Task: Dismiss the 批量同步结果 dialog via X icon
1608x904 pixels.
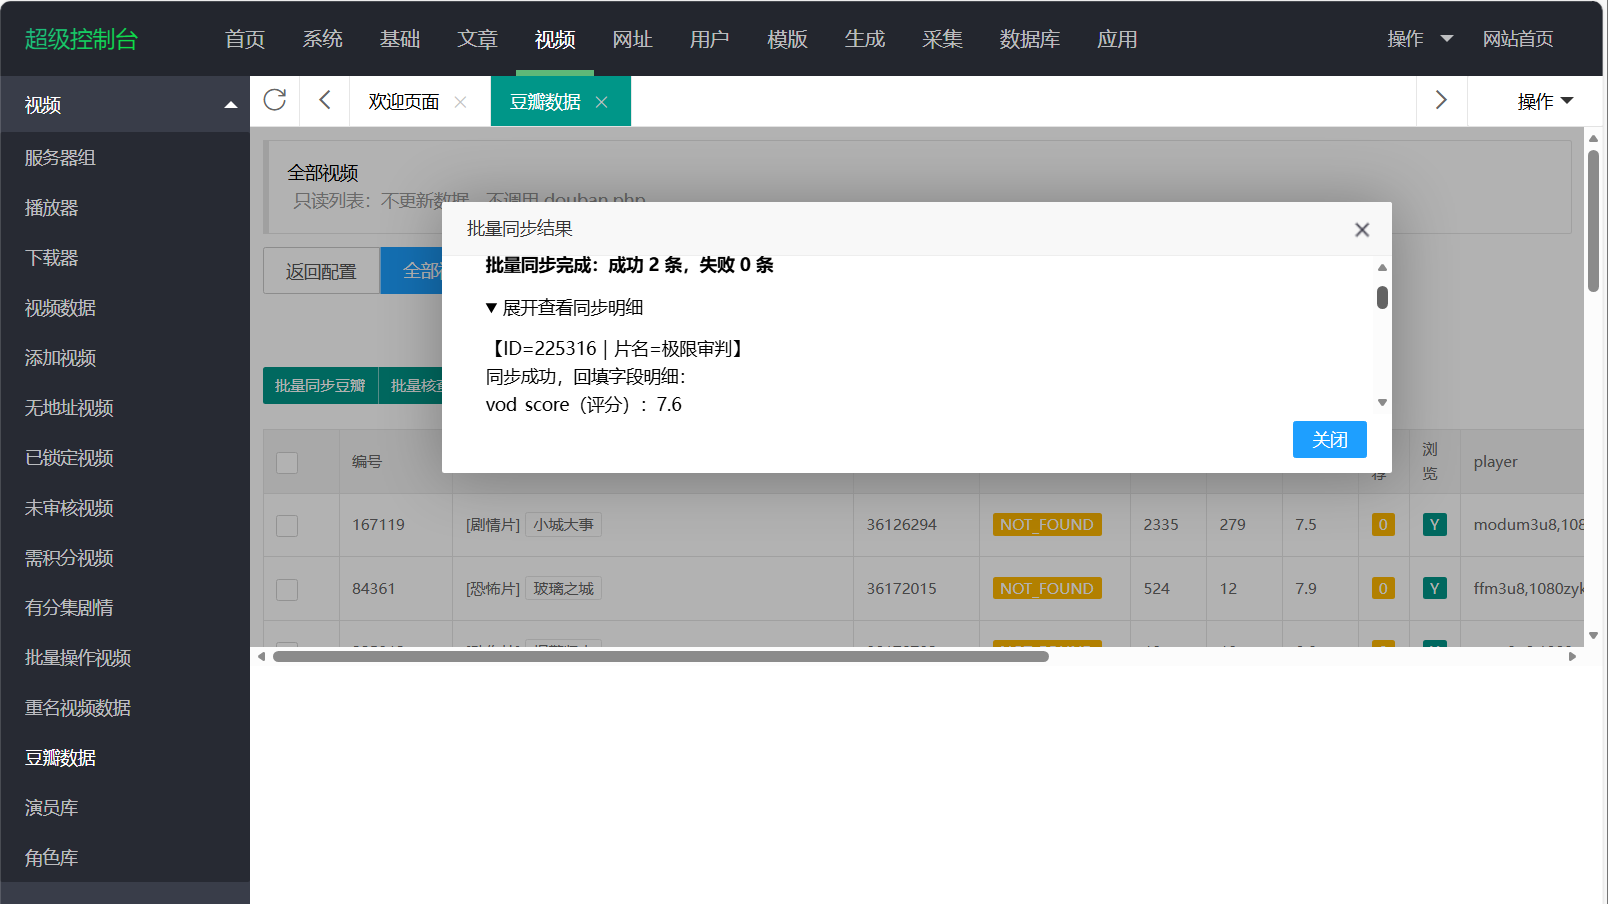Action: (1361, 230)
